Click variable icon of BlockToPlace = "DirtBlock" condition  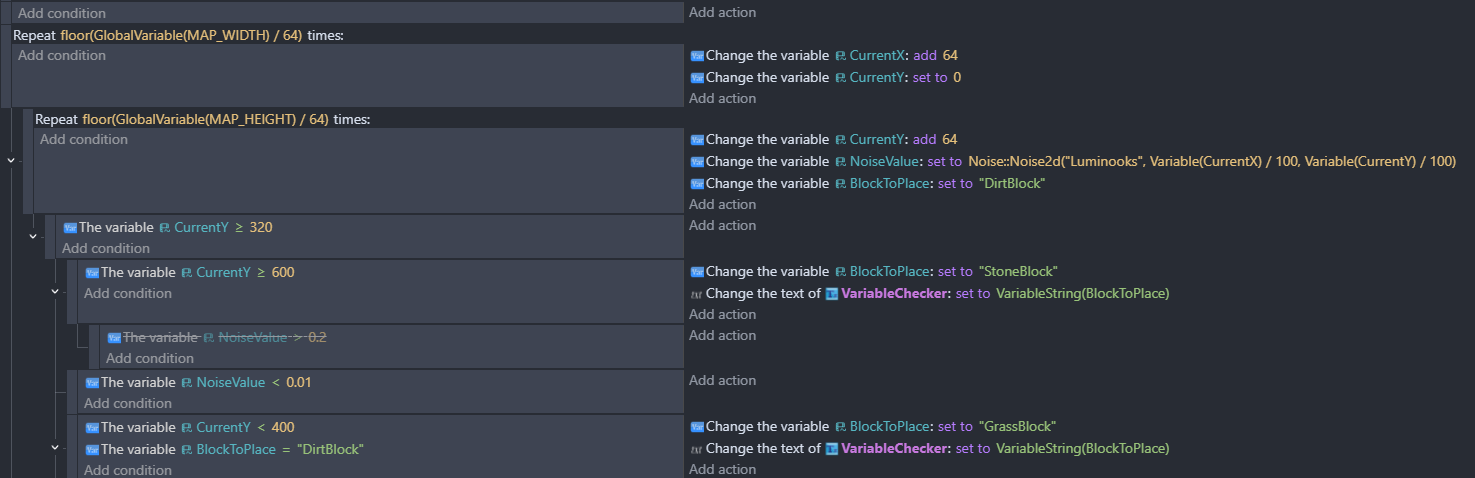92,450
